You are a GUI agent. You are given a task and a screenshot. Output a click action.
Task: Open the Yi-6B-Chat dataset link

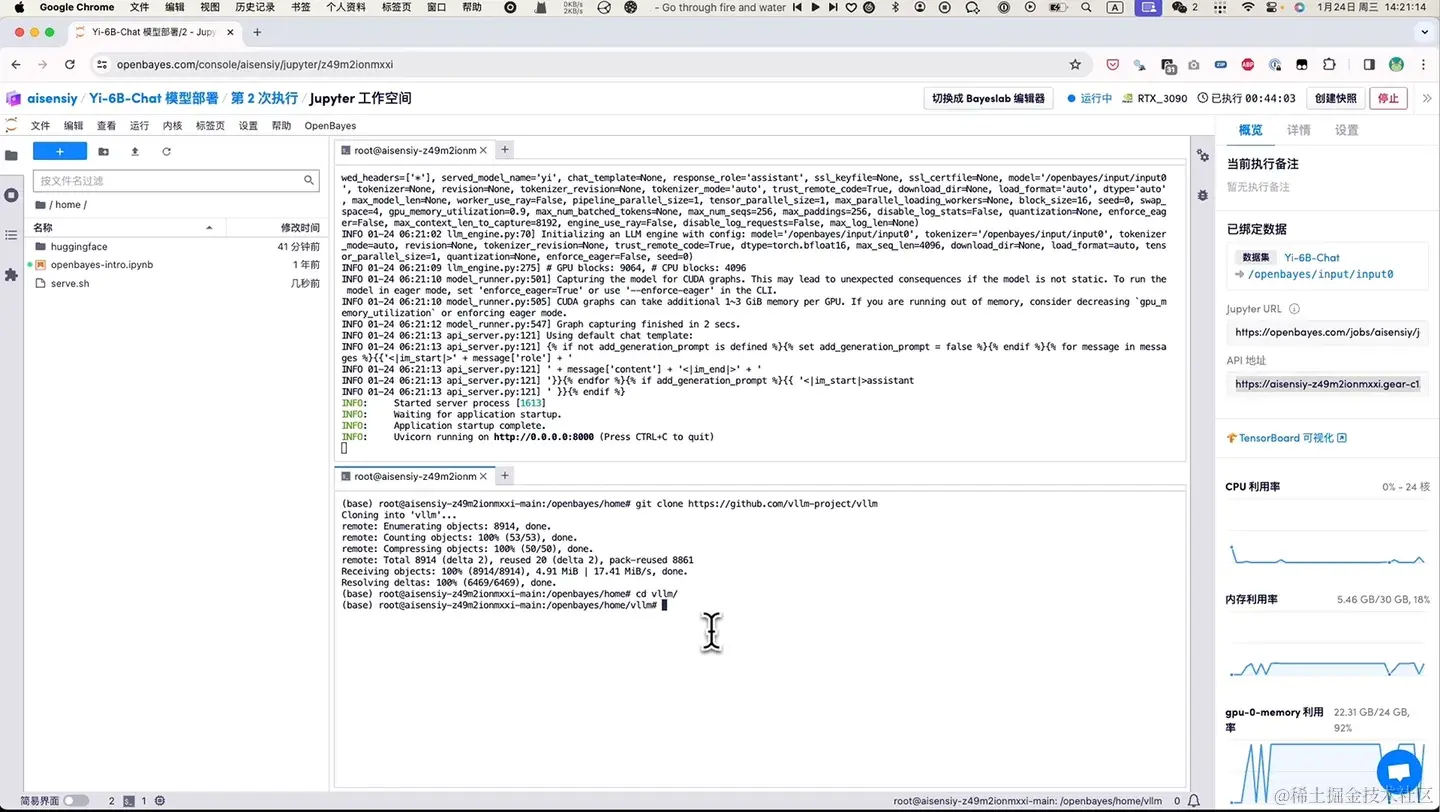[x=1312, y=257]
